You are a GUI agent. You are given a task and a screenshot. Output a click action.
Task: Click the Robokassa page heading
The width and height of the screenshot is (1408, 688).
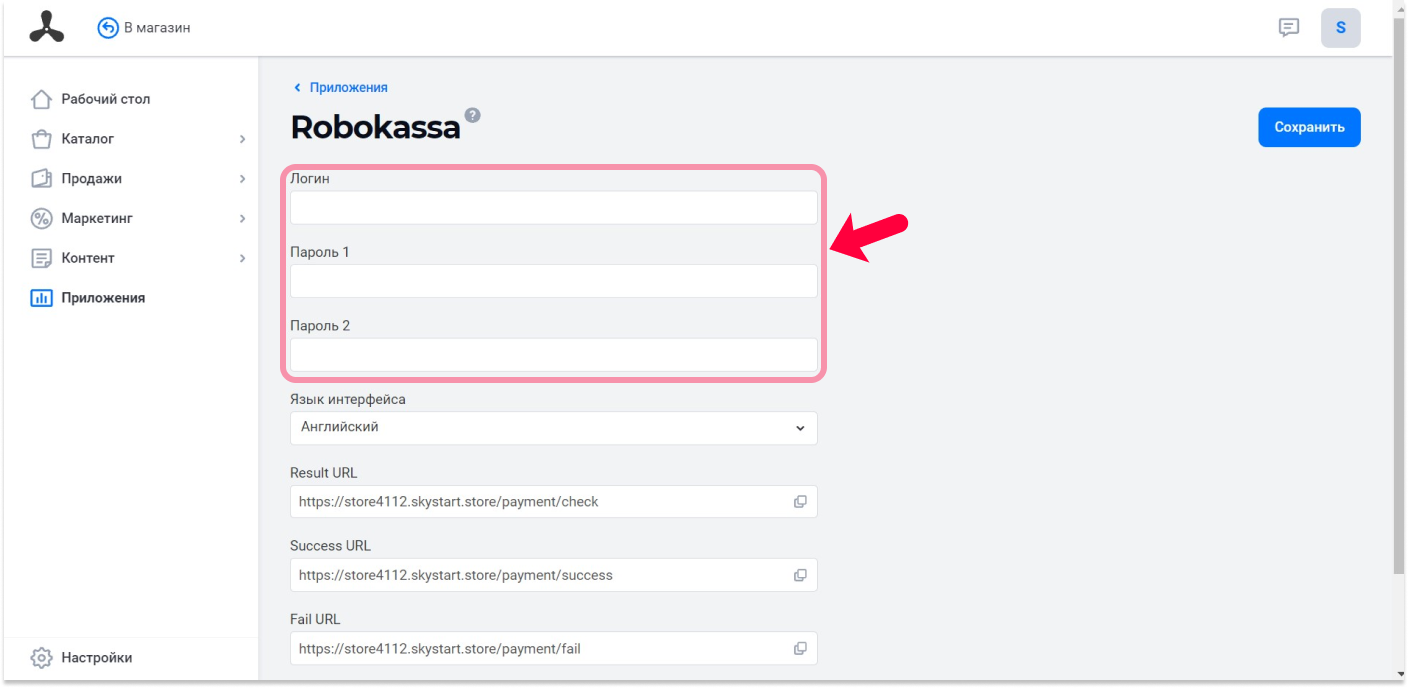[x=375, y=127]
